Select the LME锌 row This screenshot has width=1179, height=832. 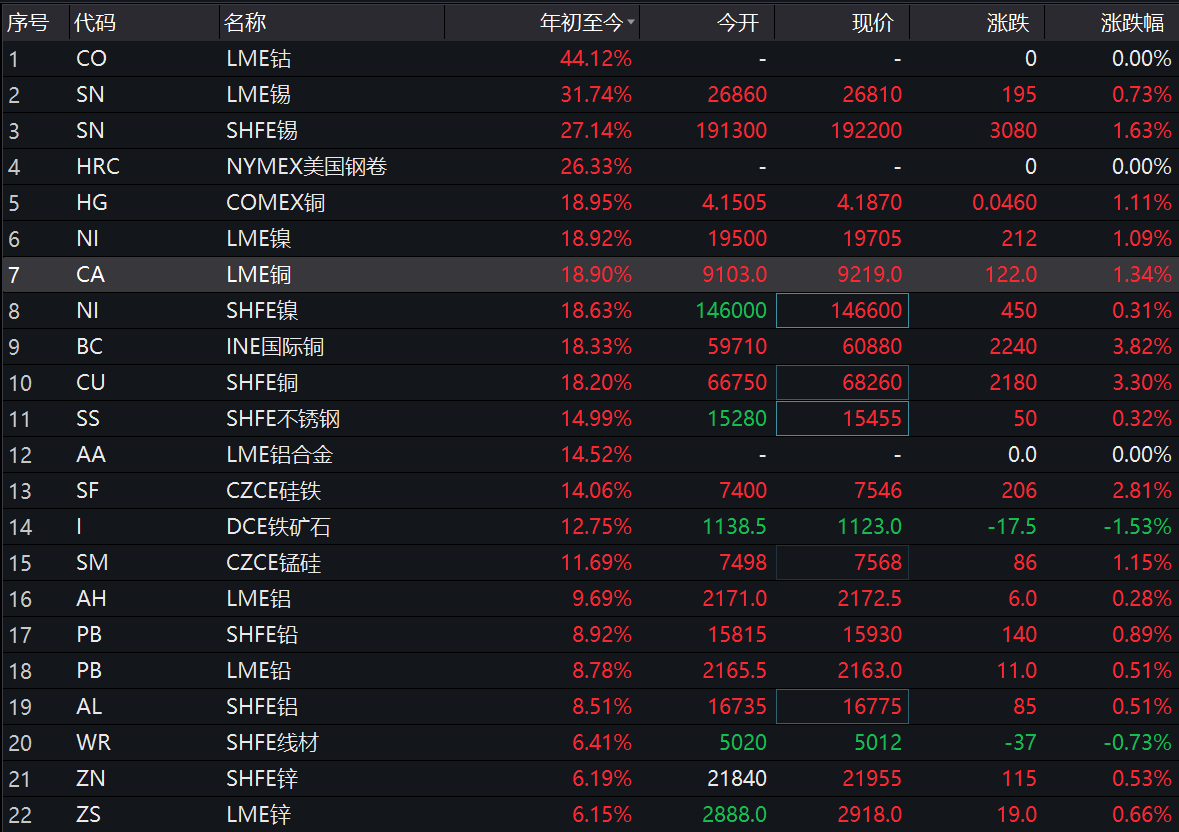click(258, 815)
